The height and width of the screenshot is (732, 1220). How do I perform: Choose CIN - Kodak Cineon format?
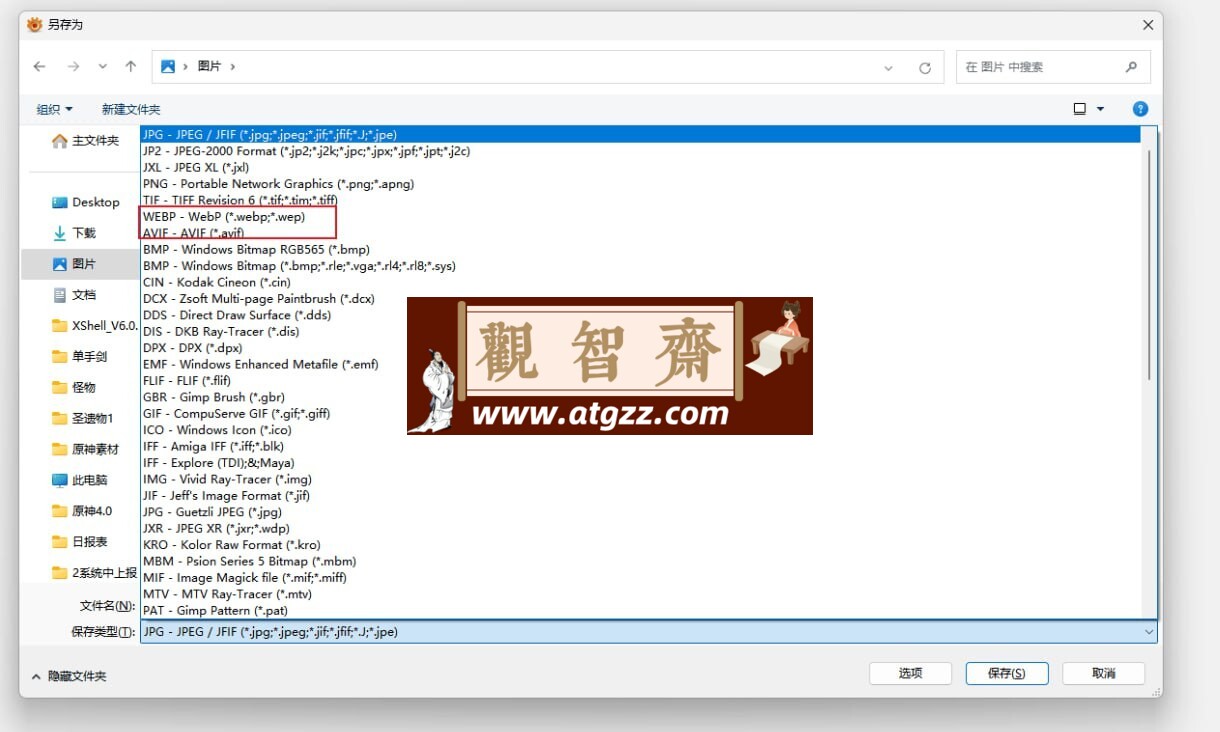(x=641, y=282)
